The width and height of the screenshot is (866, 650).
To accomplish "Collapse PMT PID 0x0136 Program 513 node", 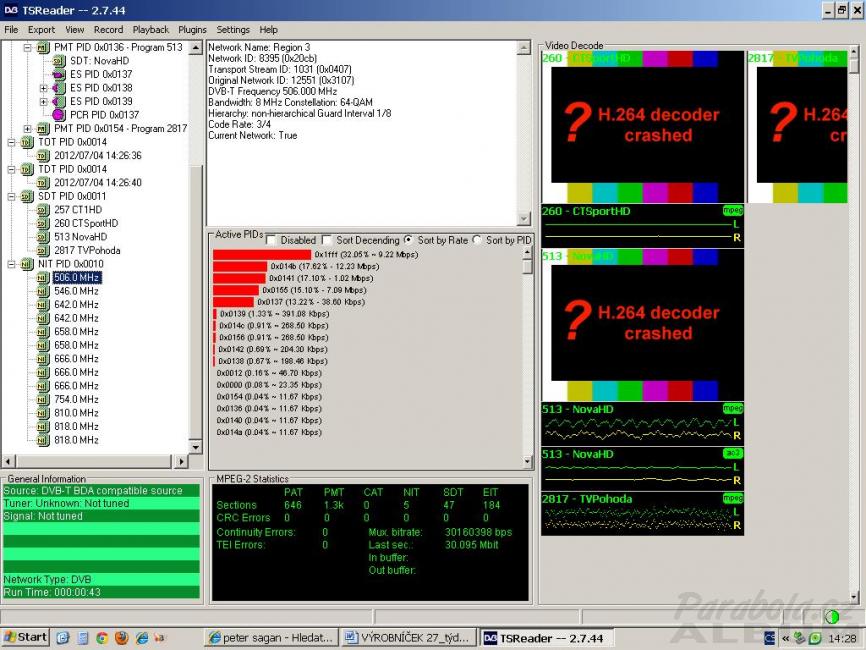I will 28,47.
